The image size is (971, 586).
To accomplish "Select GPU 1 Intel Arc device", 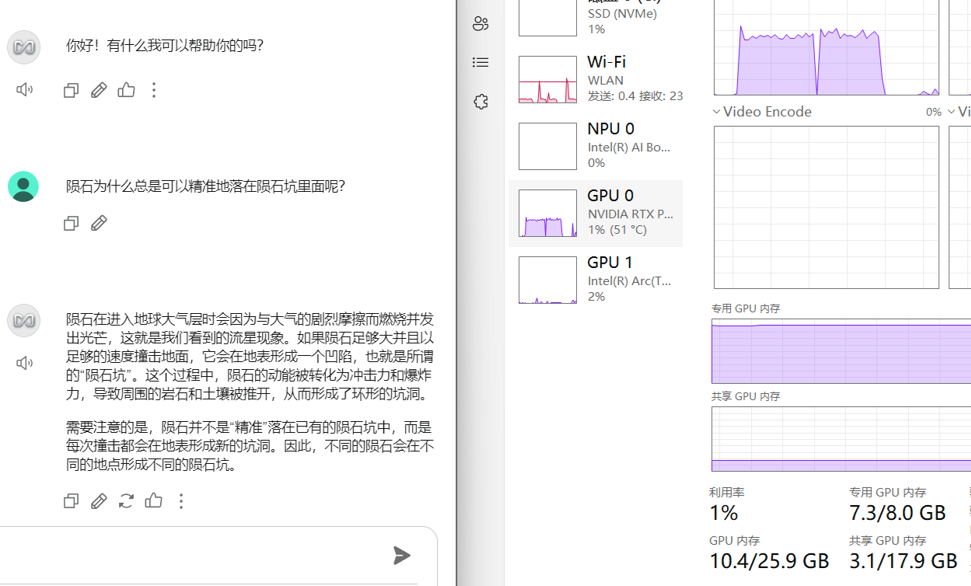I will tap(596, 278).
